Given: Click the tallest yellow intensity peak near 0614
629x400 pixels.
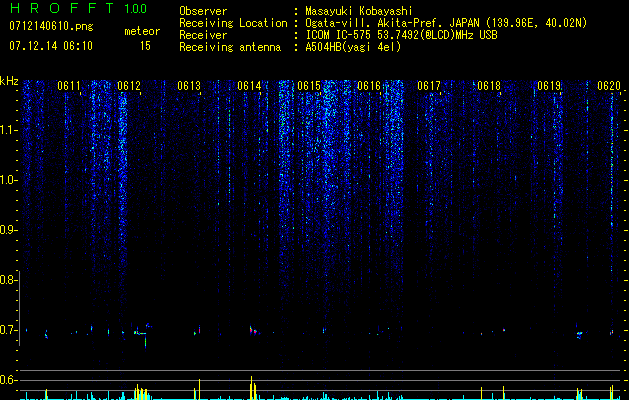Looking at the screenshot, I should (252, 388).
